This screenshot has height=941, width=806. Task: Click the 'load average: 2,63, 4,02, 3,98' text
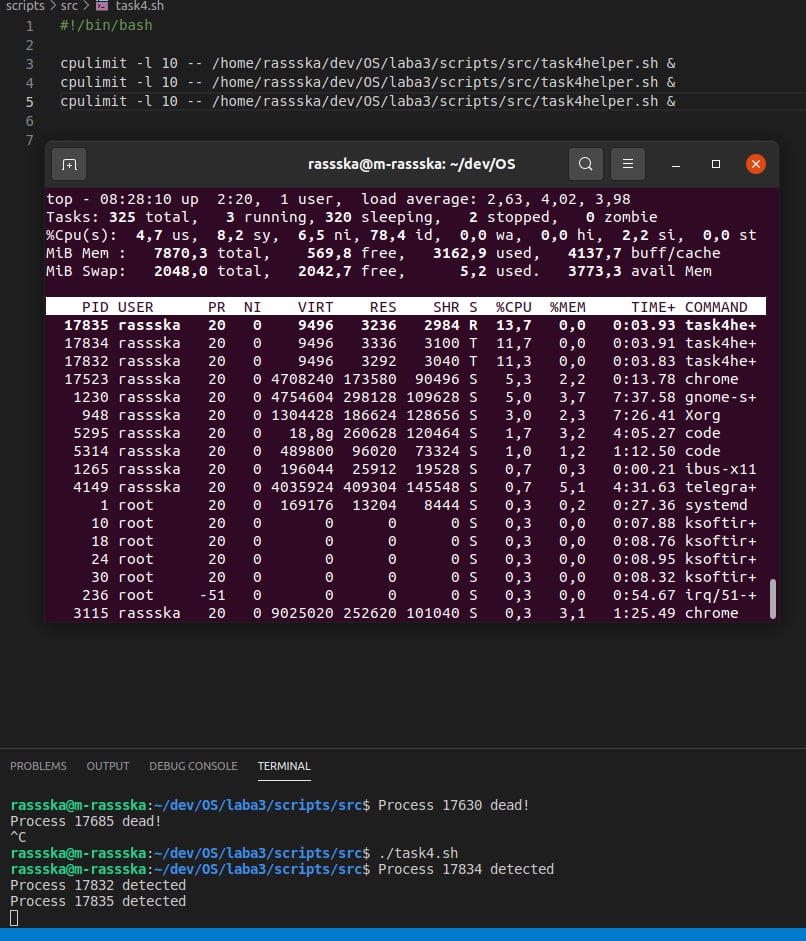(496, 199)
